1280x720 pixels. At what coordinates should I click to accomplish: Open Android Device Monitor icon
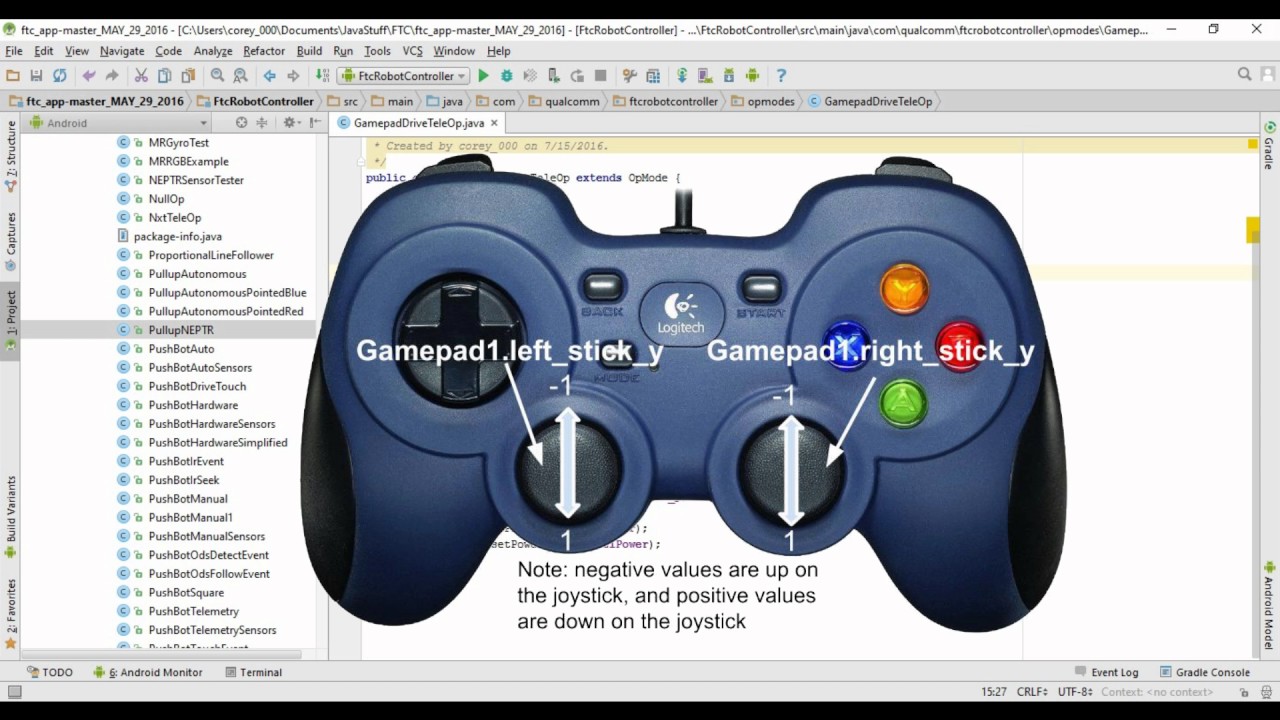[x=752, y=76]
